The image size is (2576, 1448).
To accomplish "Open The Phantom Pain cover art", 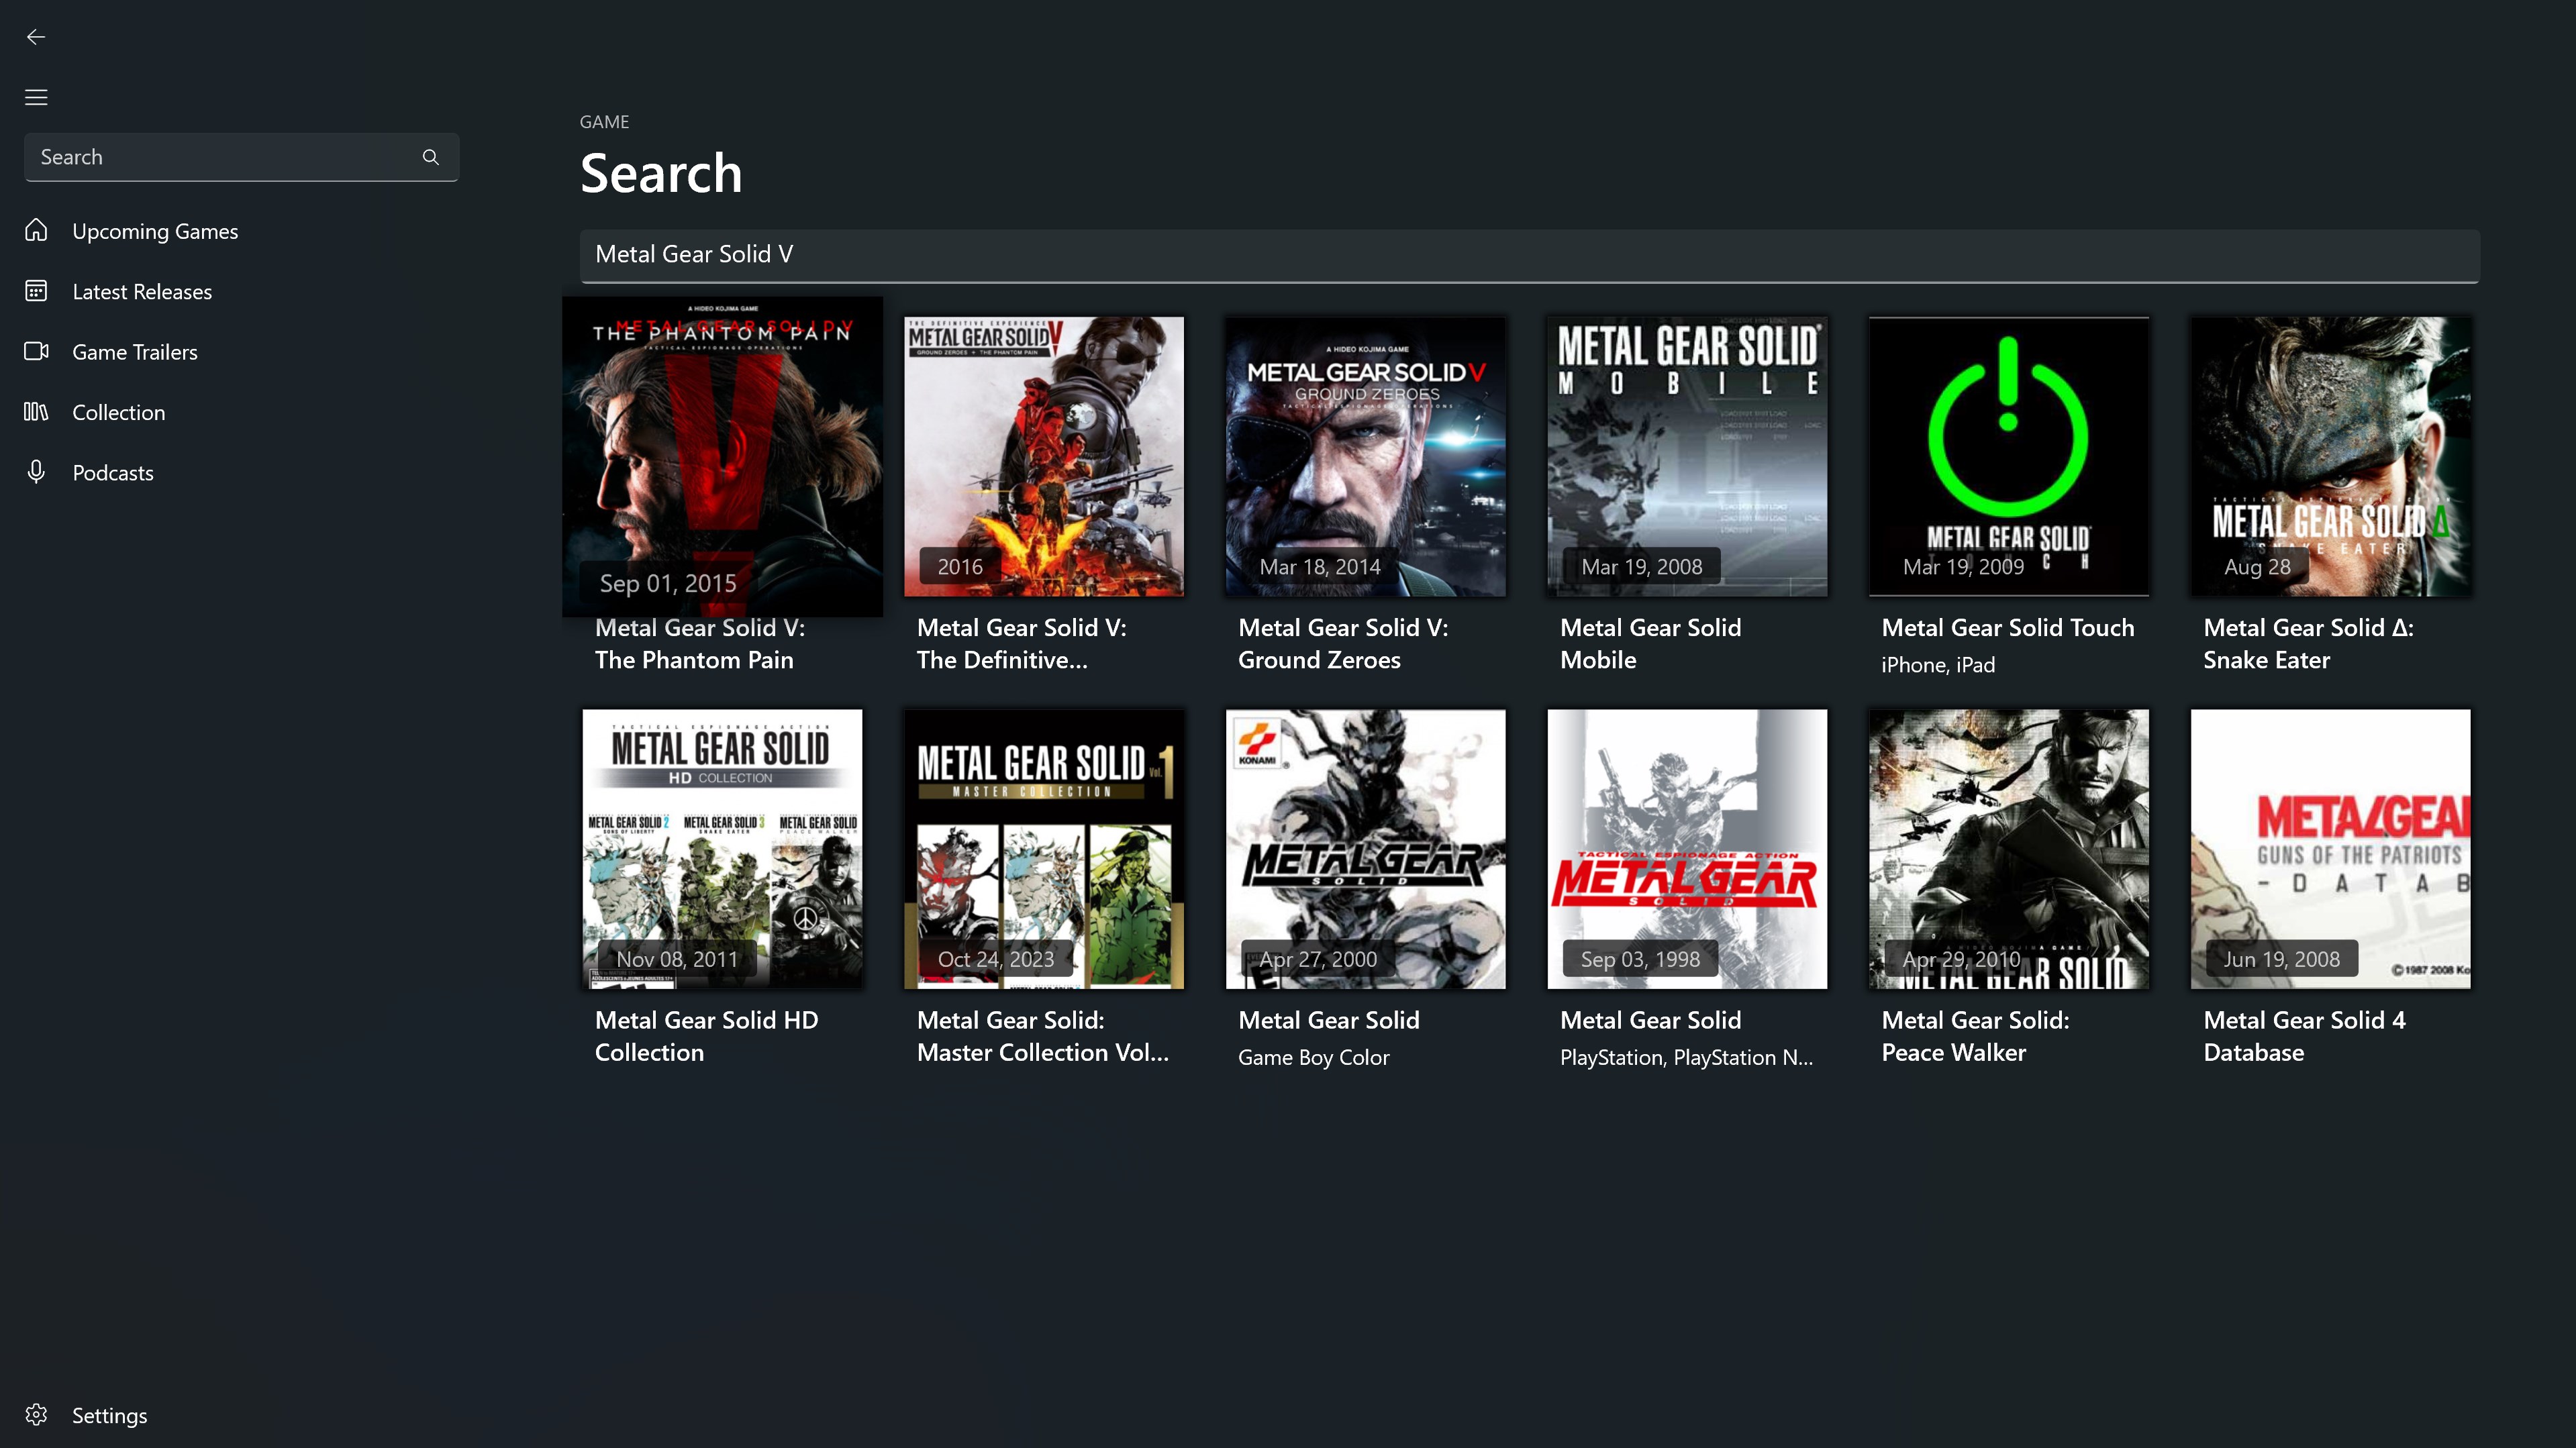I will (x=722, y=457).
